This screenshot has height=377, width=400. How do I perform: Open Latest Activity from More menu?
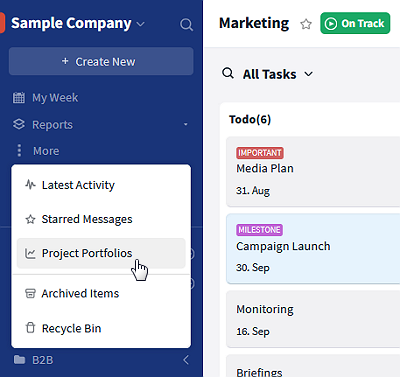[x=101, y=185]
